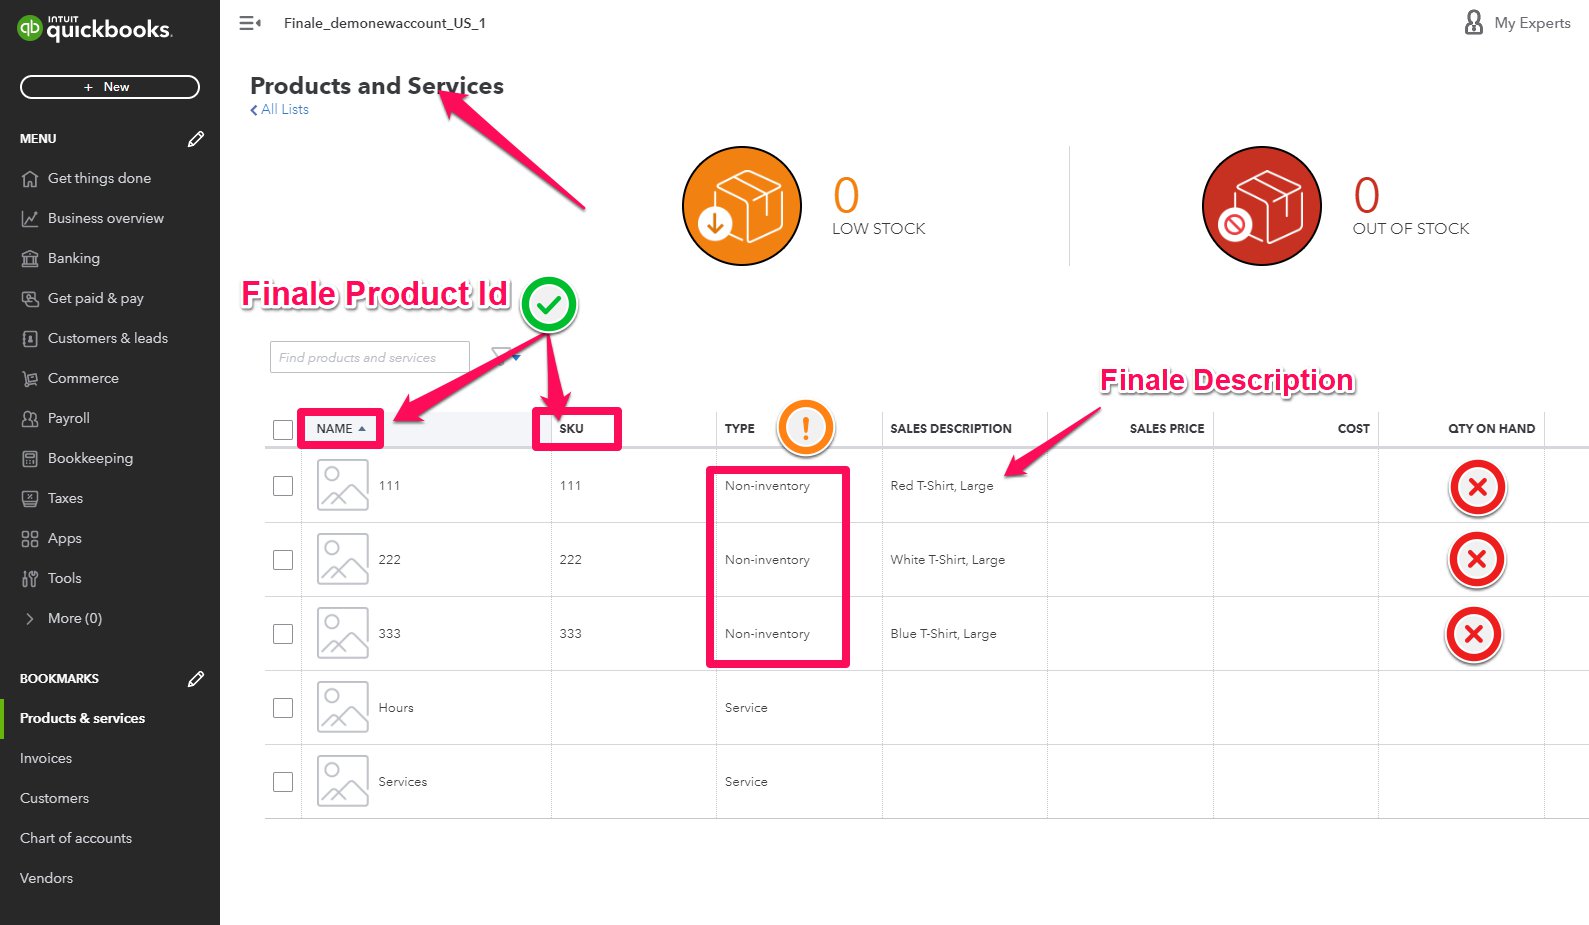The height and width of the screenshot is (925, 1589).
Task: Click the Finale_demonewaccount_US_1 company name
Action: pyautogui.click(x=385, y=23)
